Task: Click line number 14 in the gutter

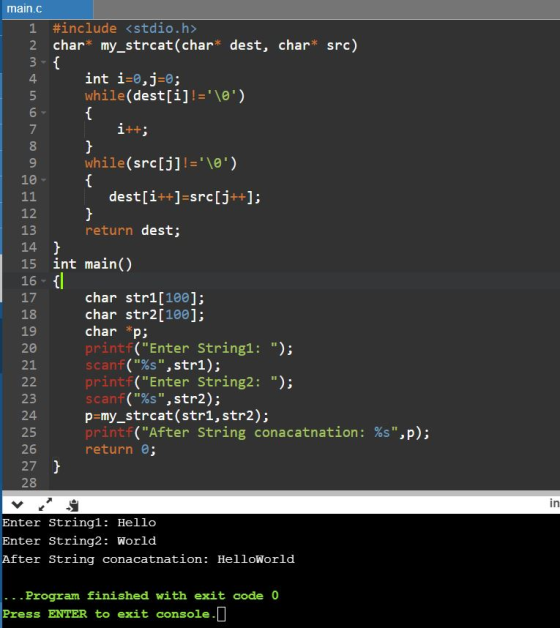Action: (x=29, y=247)
